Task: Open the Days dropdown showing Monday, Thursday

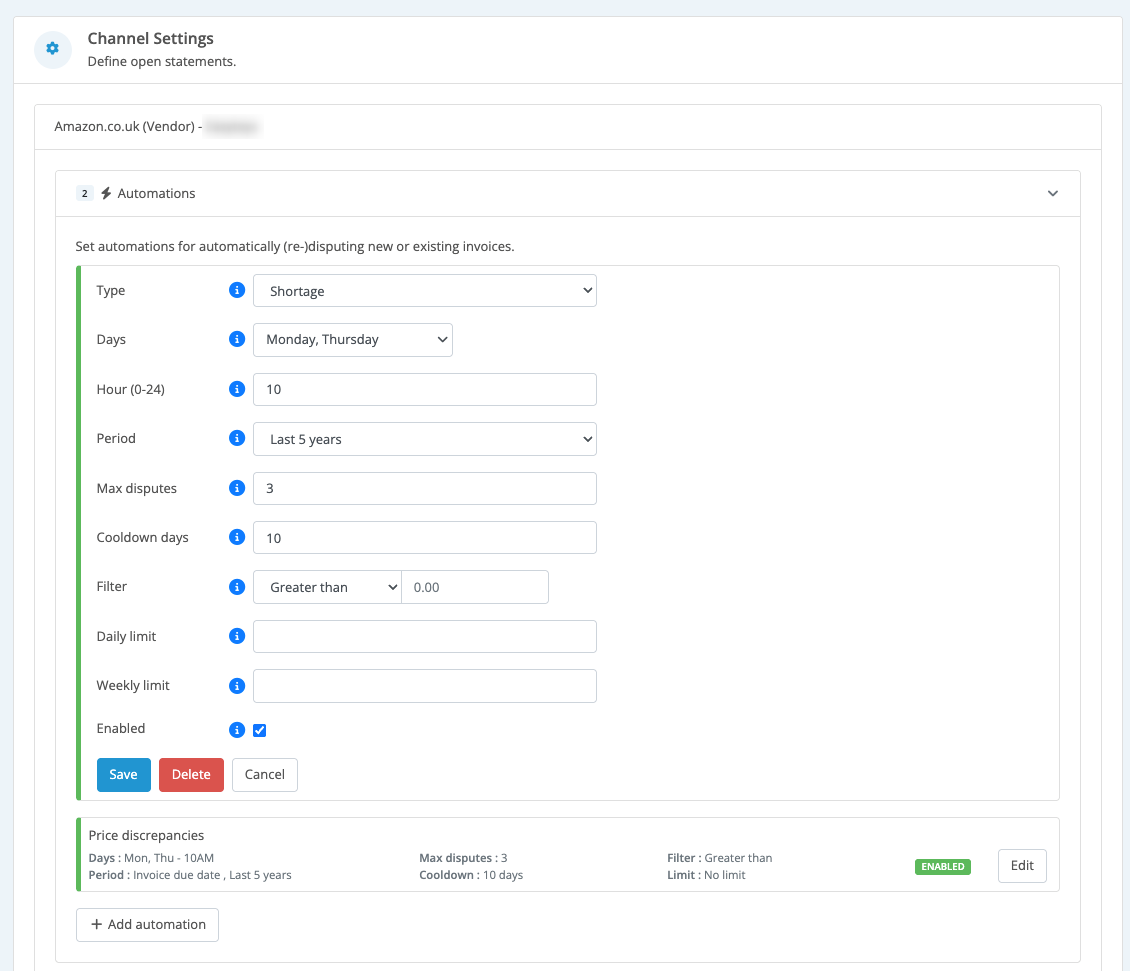Action: [x=352, y=340]
